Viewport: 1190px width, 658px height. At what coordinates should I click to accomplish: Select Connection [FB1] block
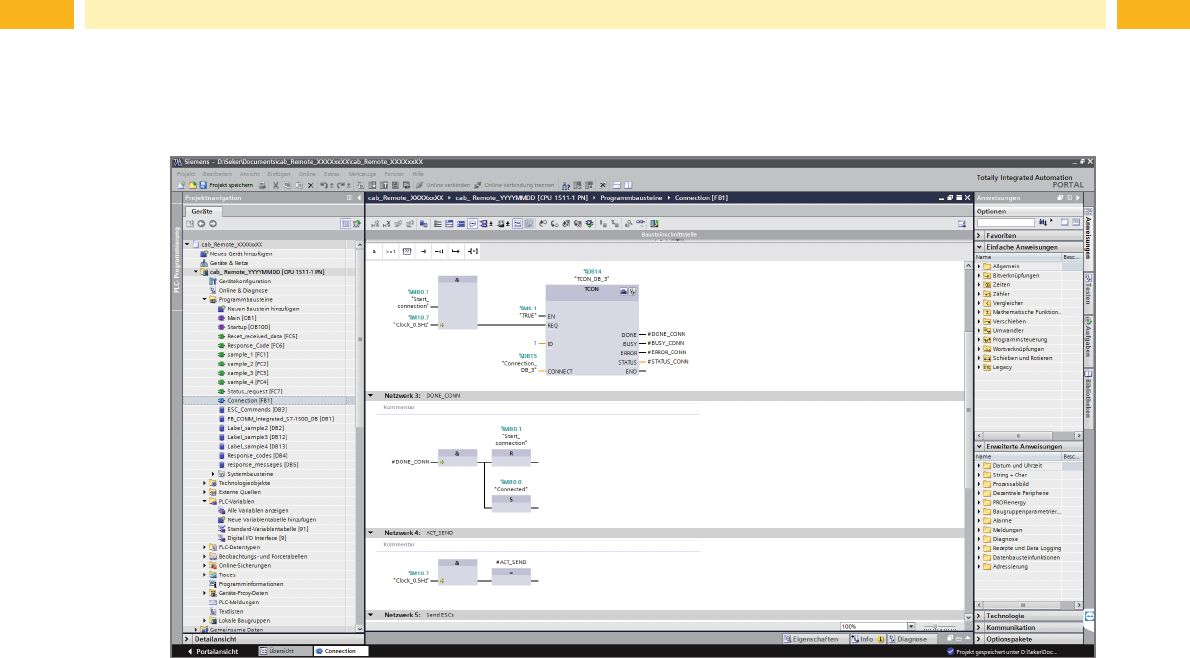[x=249, y=401]
